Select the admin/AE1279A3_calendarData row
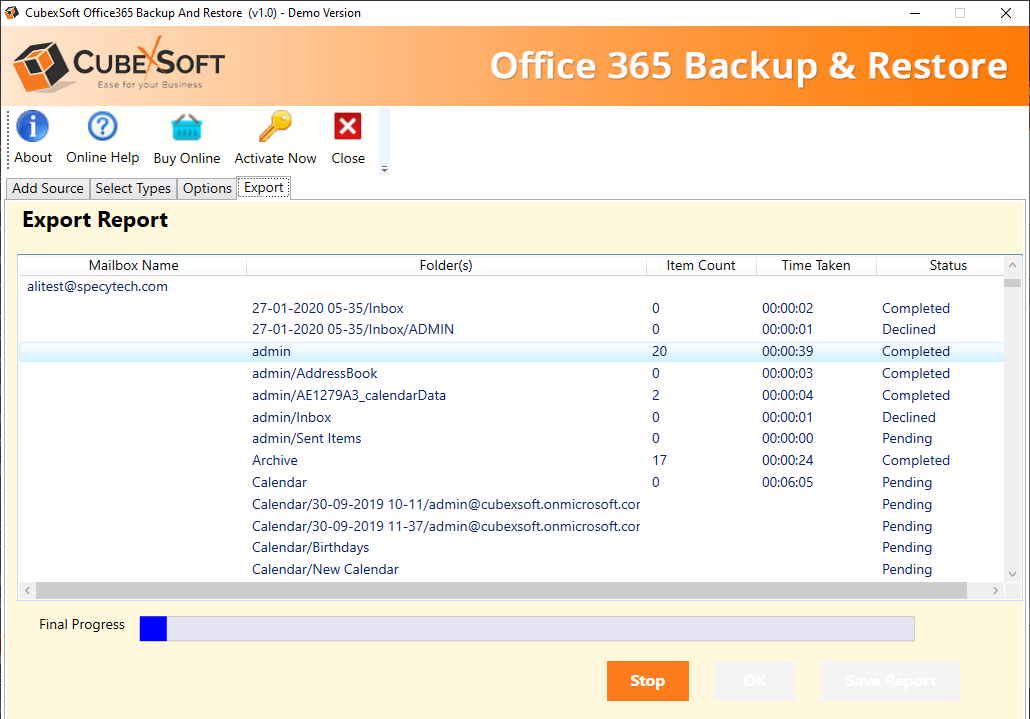 pos(511,395)
